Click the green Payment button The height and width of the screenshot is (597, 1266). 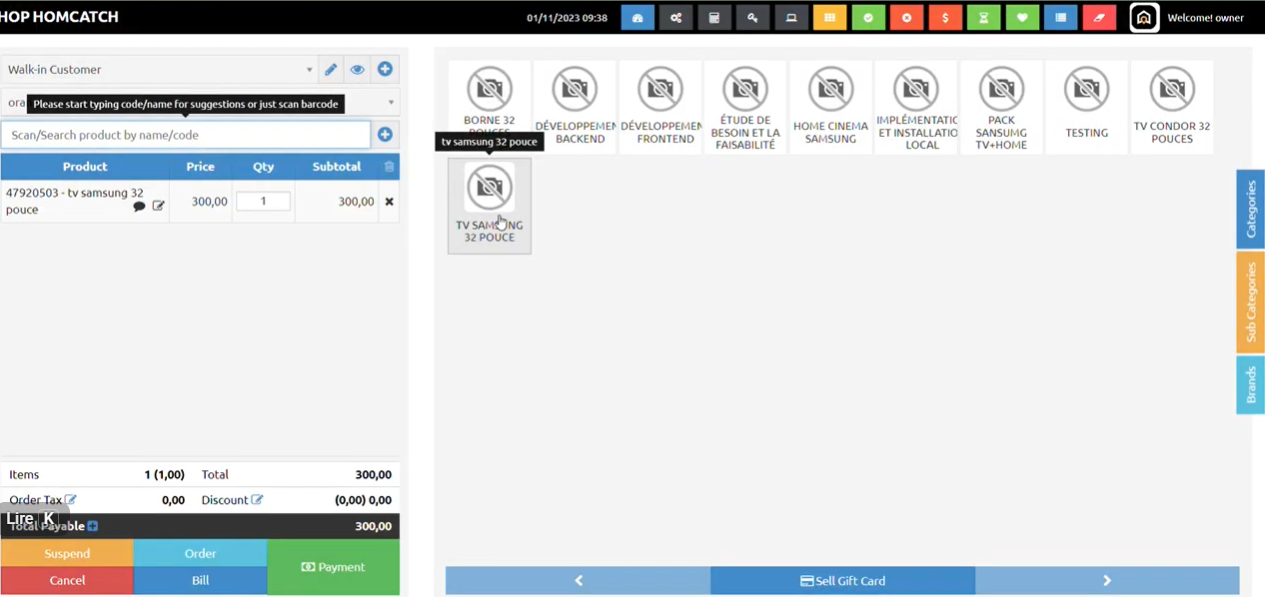pos(333,567)
